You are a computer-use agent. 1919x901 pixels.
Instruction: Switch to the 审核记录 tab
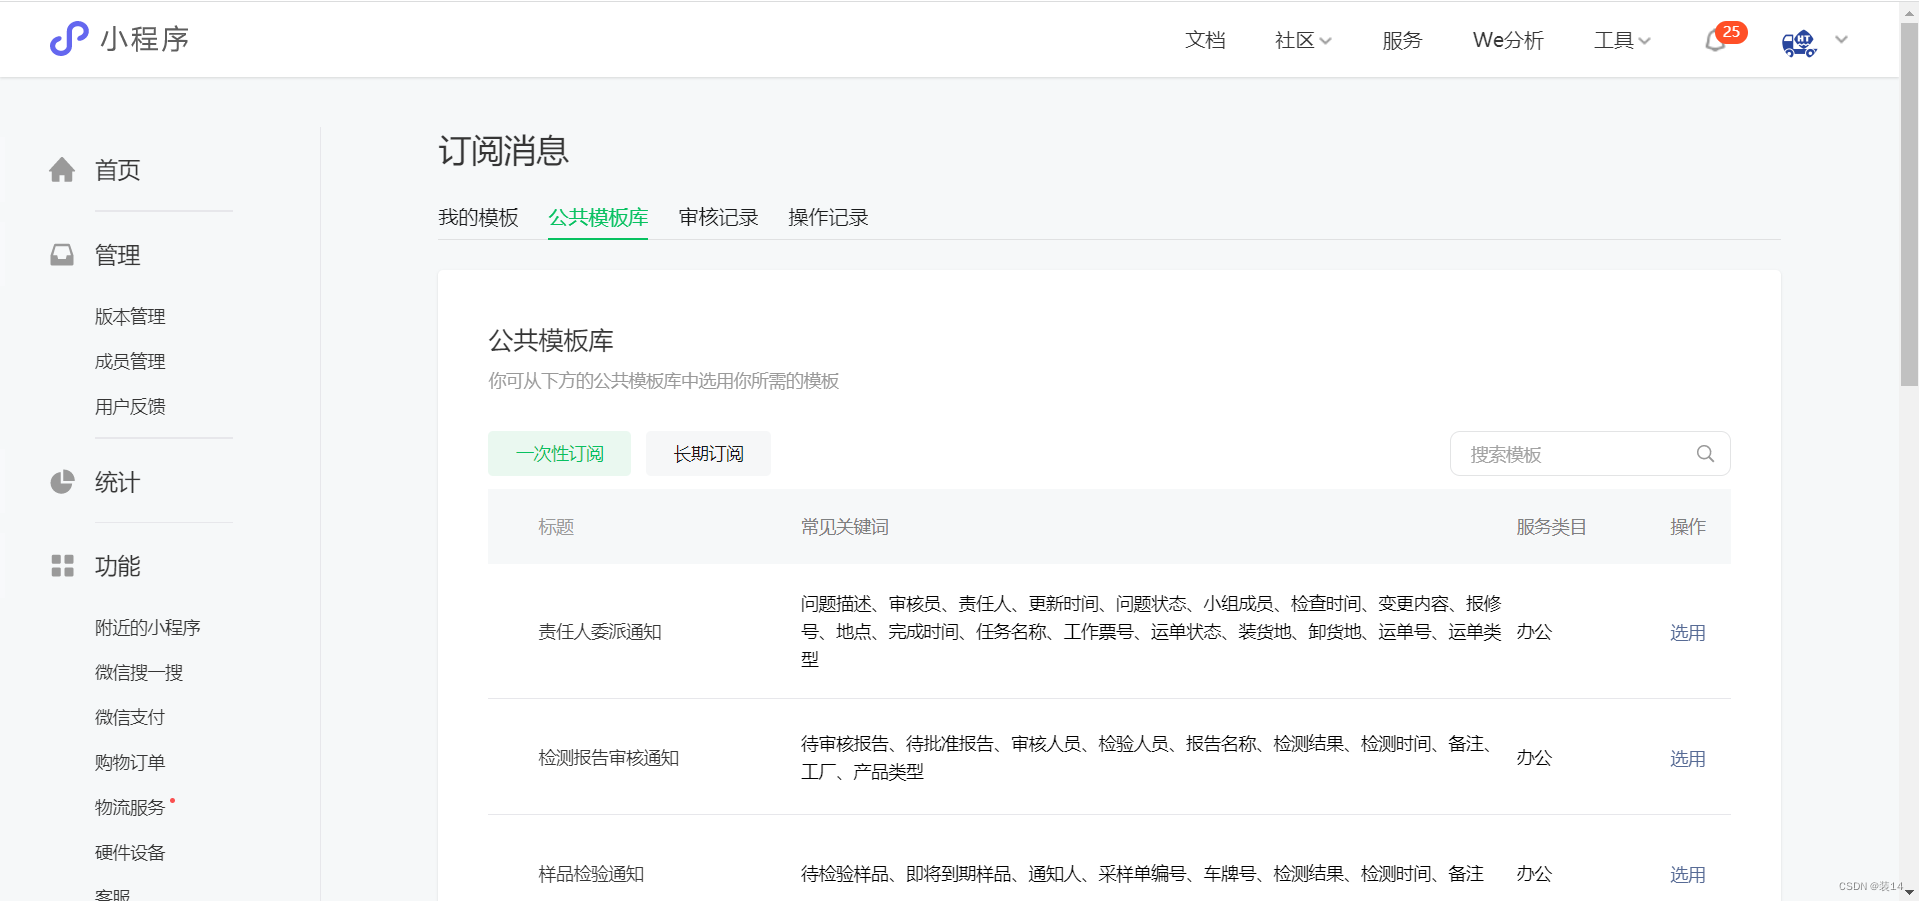[x=718, y=217]
